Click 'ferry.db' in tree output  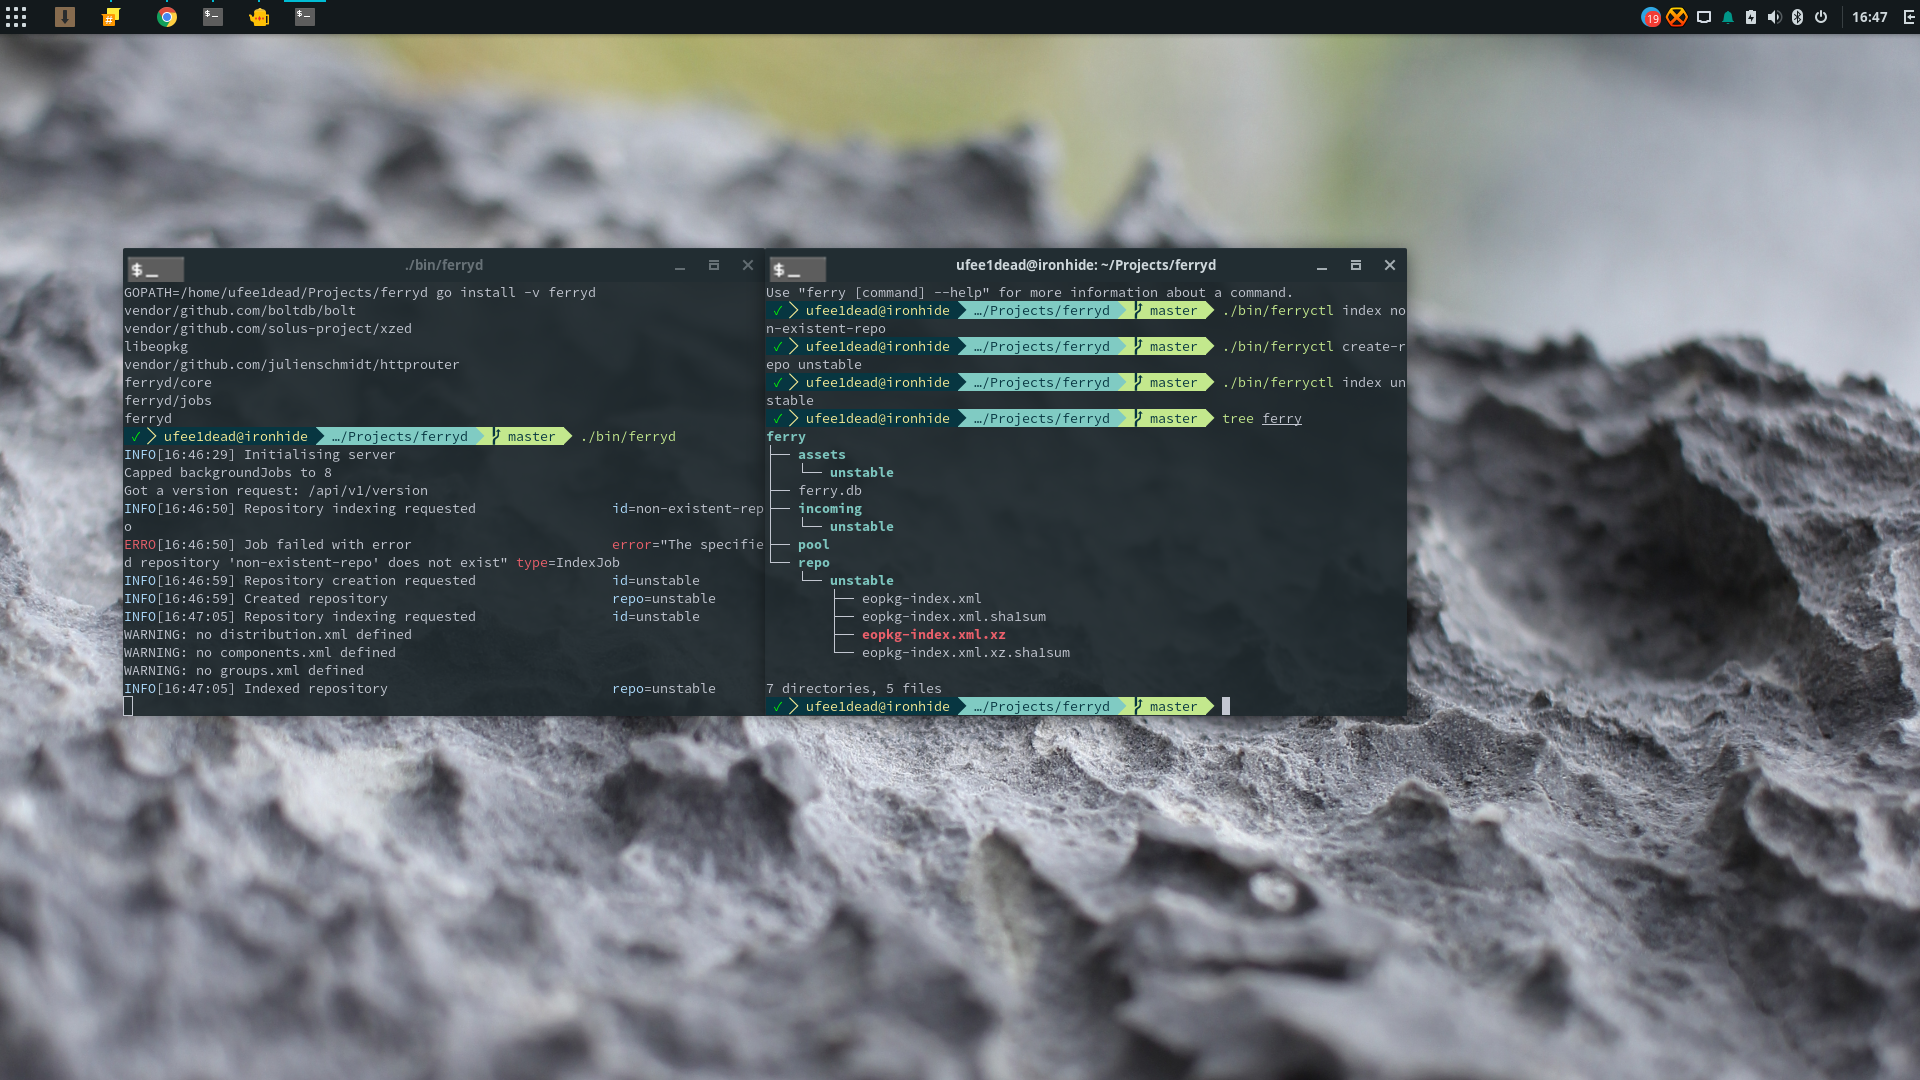click(830, 491)
